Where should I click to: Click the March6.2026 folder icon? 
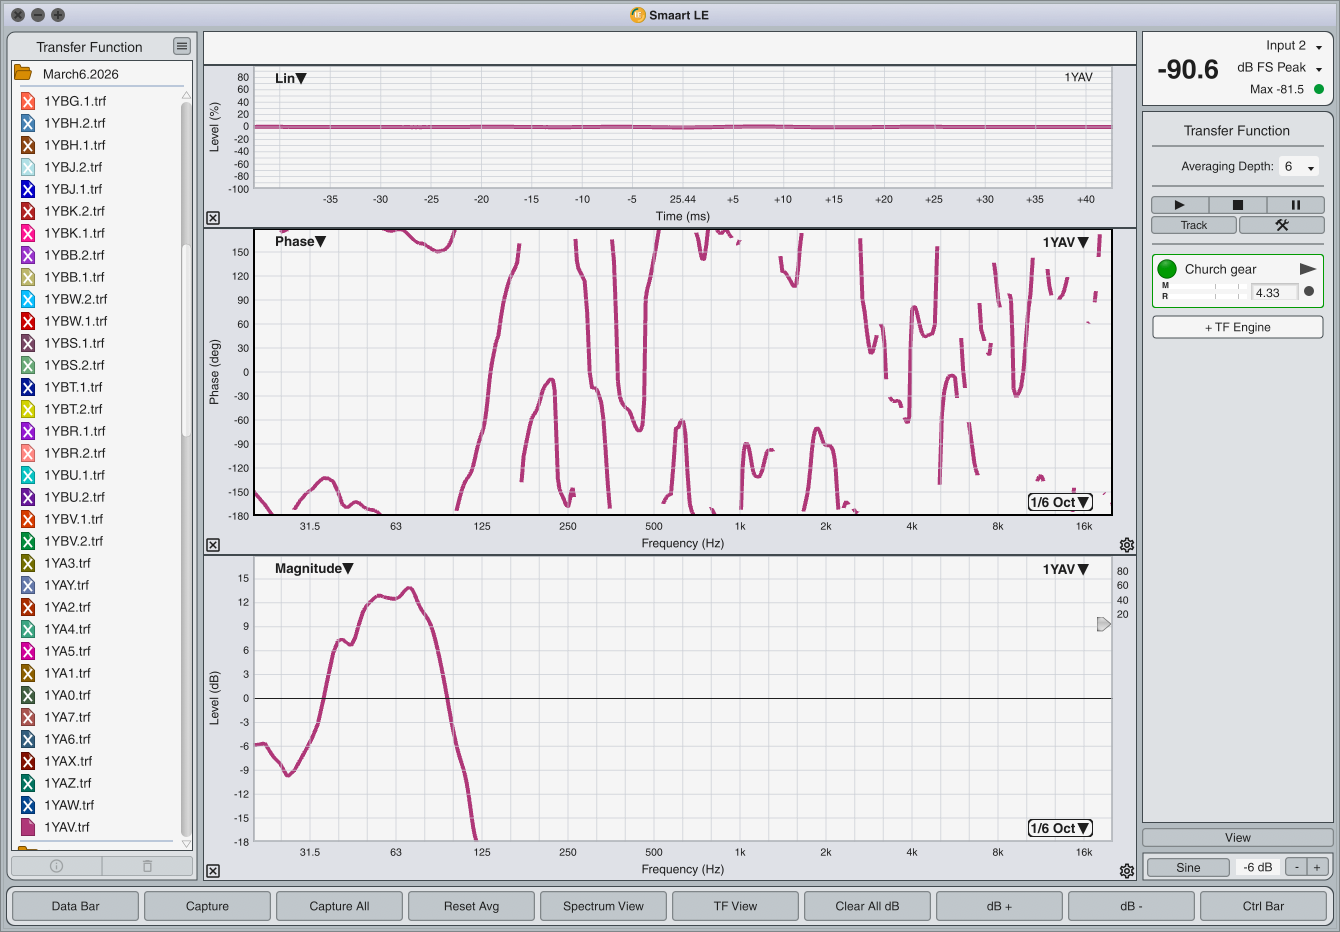point(23,74)
